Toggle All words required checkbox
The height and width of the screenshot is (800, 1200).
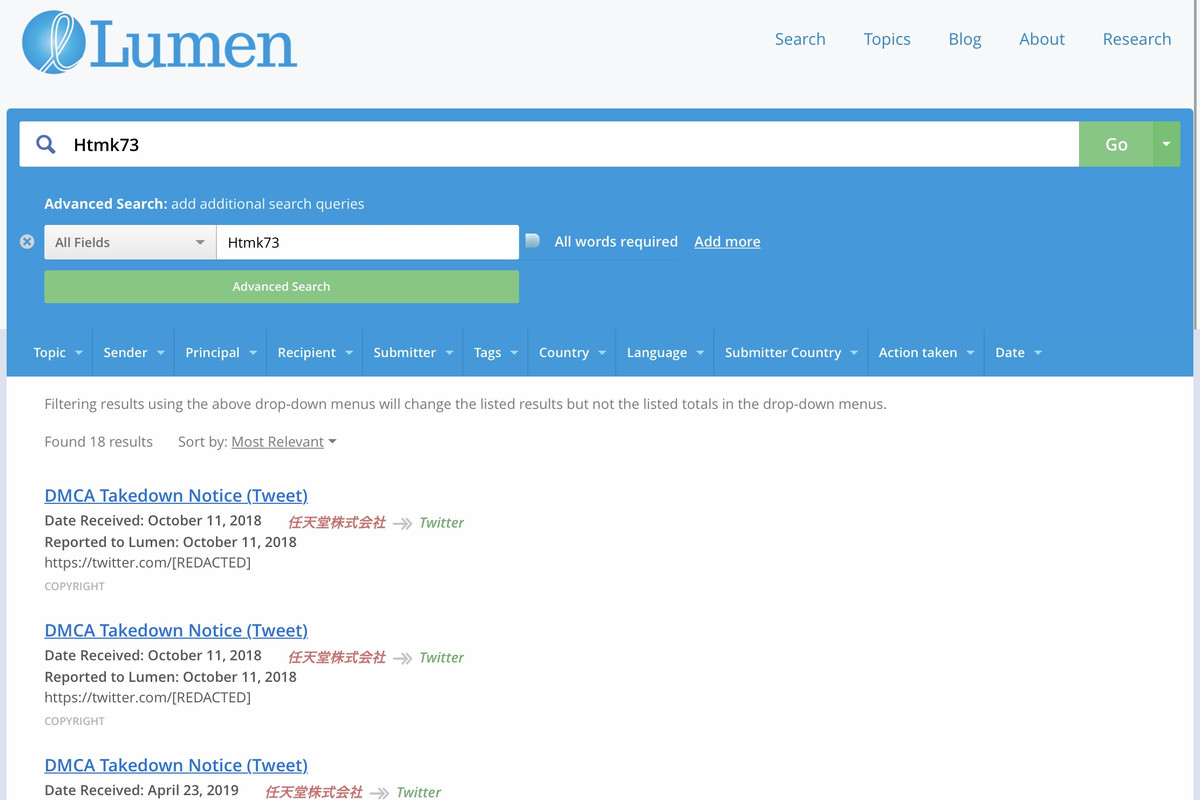pyautogui.click(x=533, y=241)
